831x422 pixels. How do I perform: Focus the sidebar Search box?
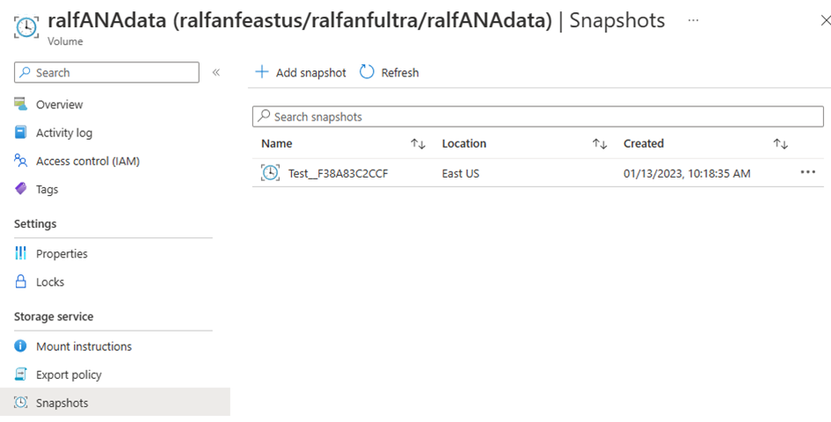107,73
